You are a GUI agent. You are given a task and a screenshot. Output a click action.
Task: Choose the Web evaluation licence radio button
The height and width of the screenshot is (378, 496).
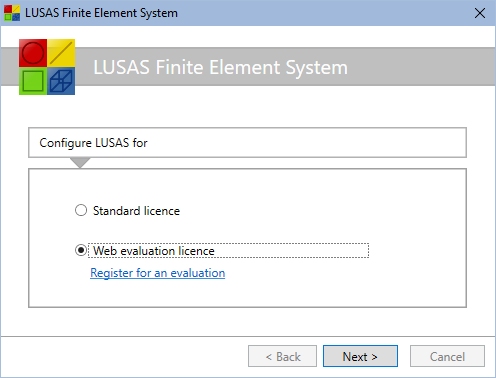click(x=81, y=250)
